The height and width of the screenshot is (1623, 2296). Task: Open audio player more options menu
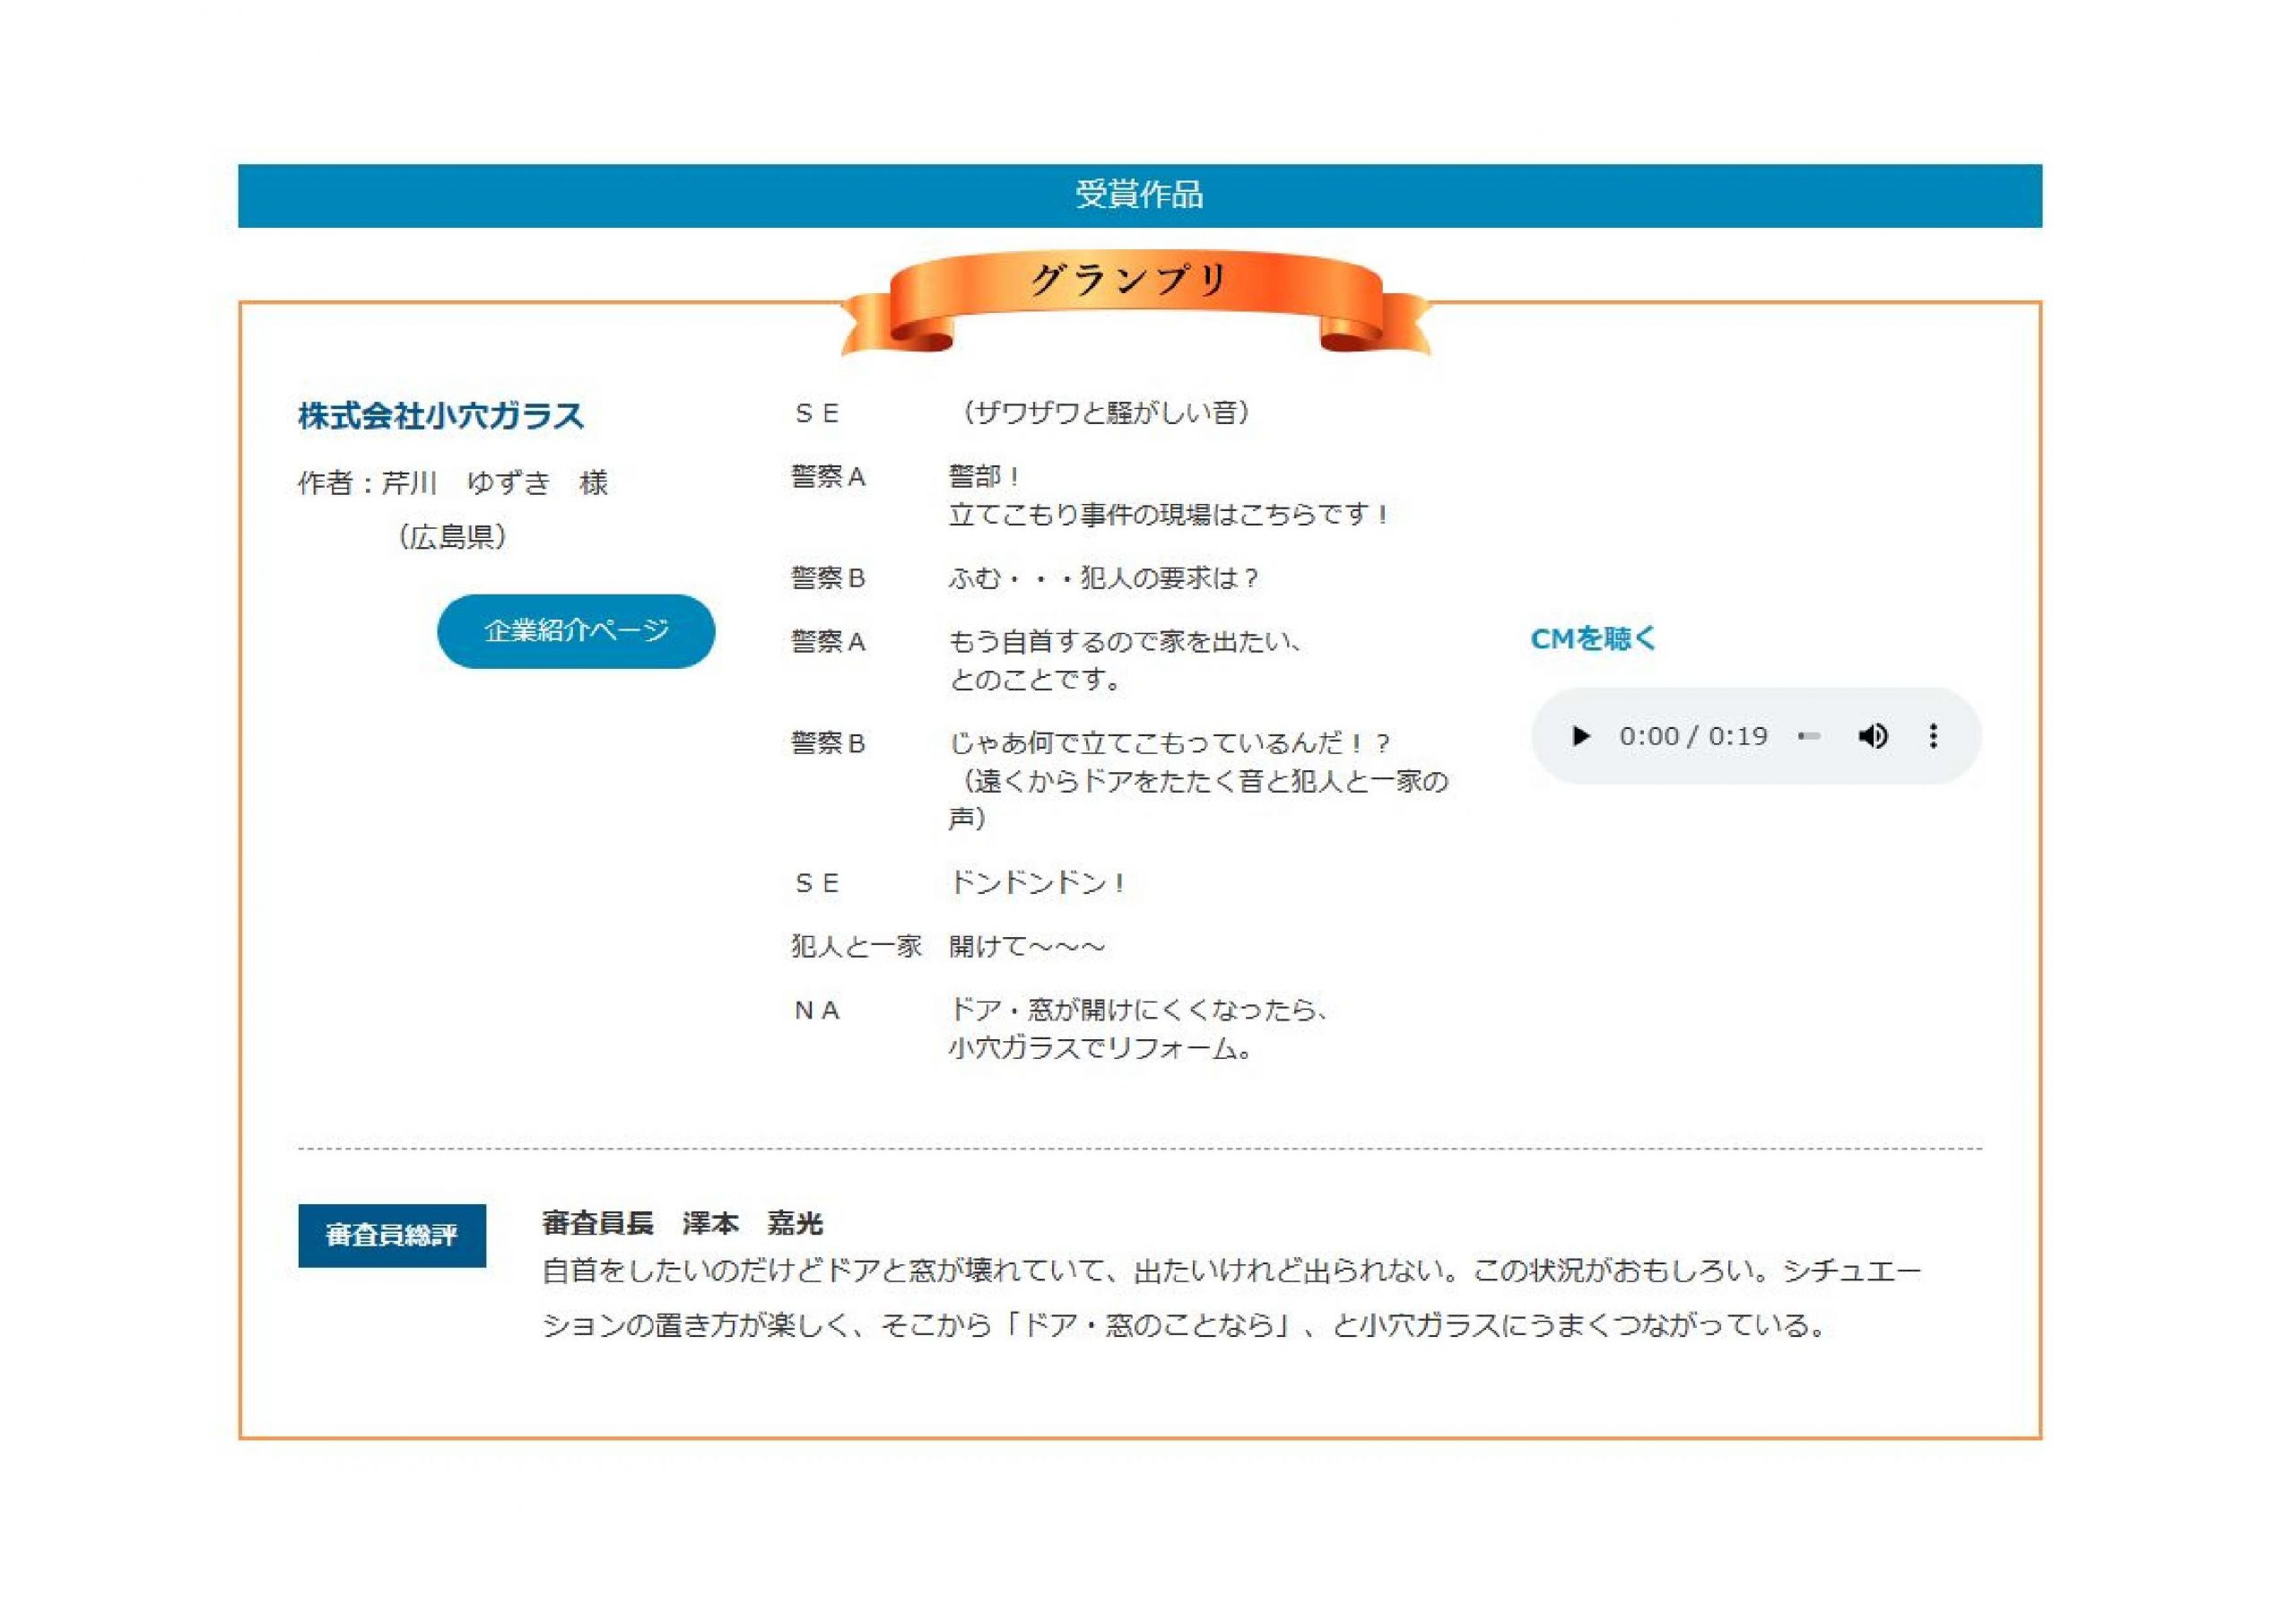point(1933,736)
